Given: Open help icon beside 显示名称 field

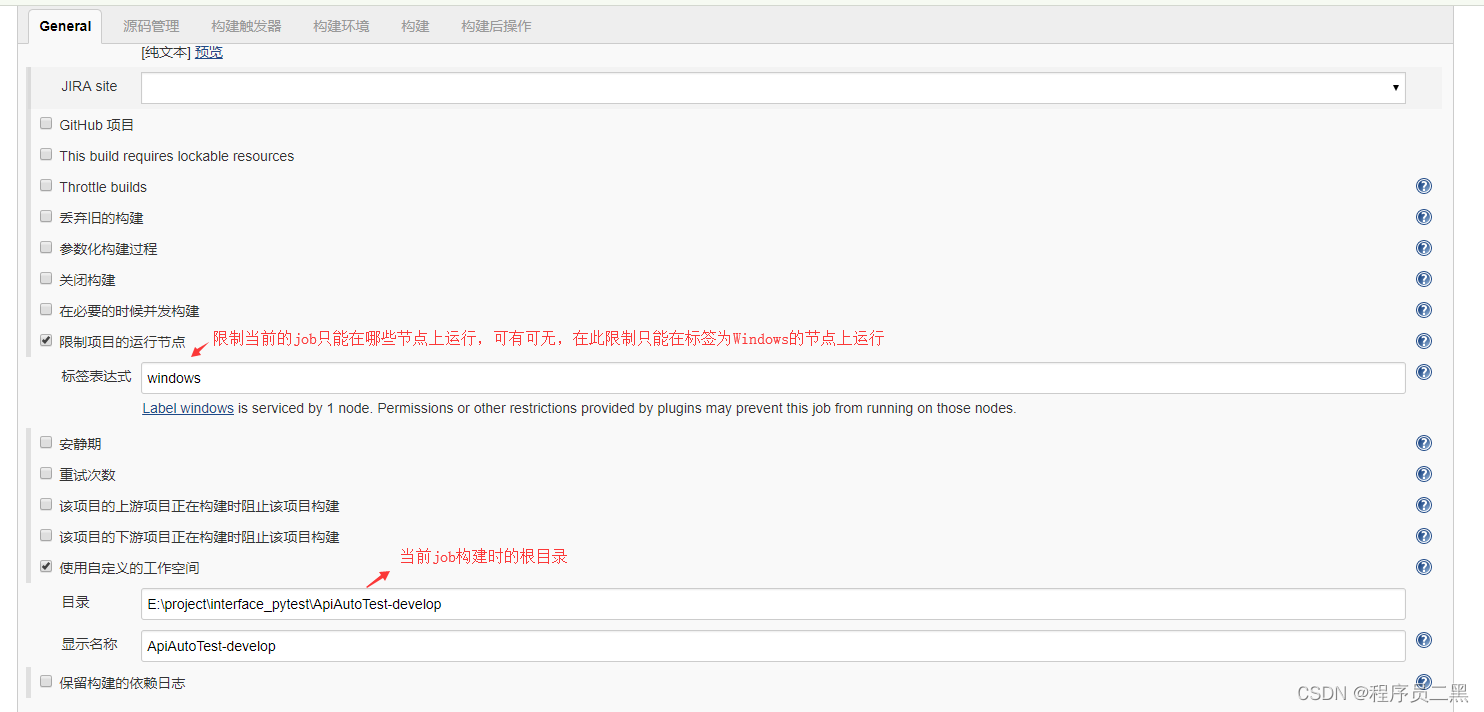Looking at the screenshot, I should (1424, 640).
